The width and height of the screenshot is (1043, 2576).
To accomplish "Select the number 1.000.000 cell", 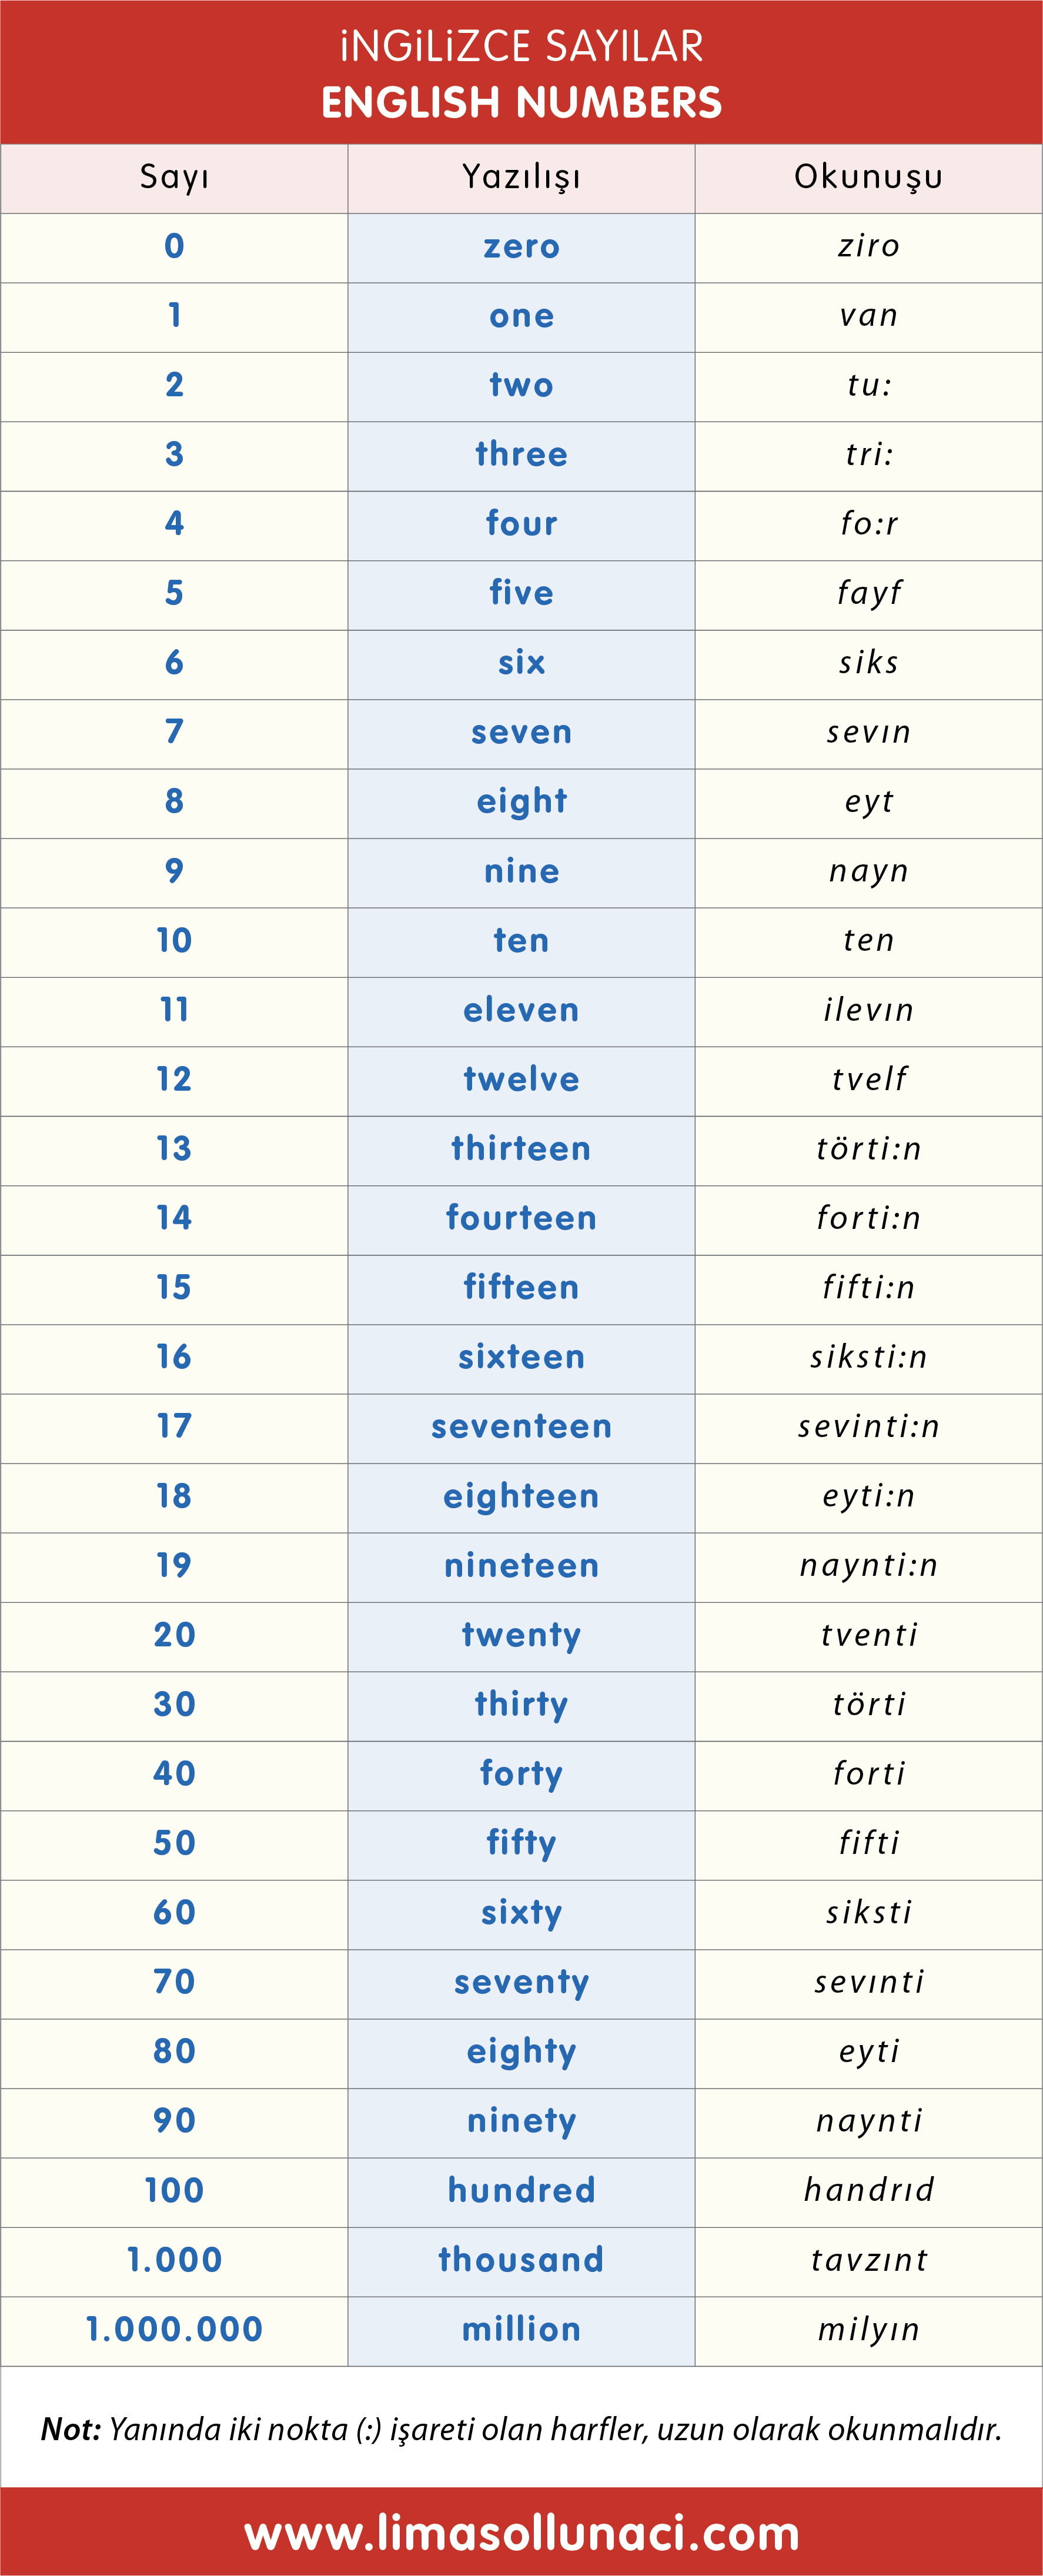I will click(x=174, y=2329).
